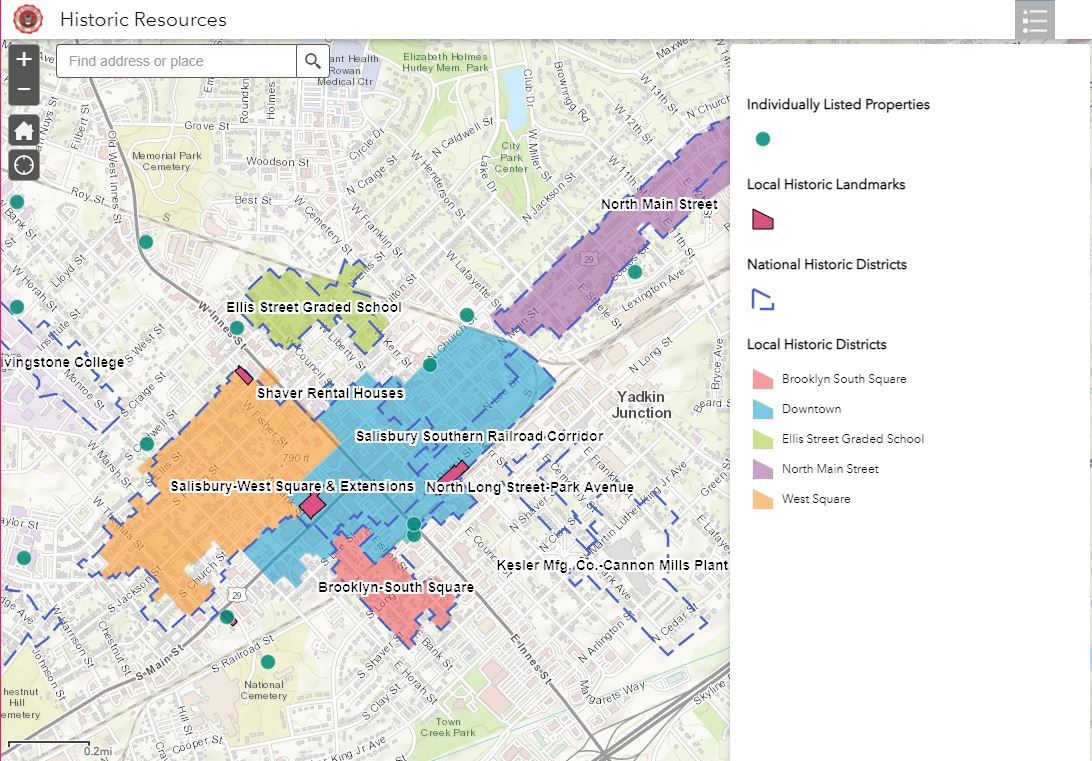Select the 'Brooklyn South Square' legend entry text
Image resolution: width=1092 pixels, height=761 pixels.
pos(844,379)
